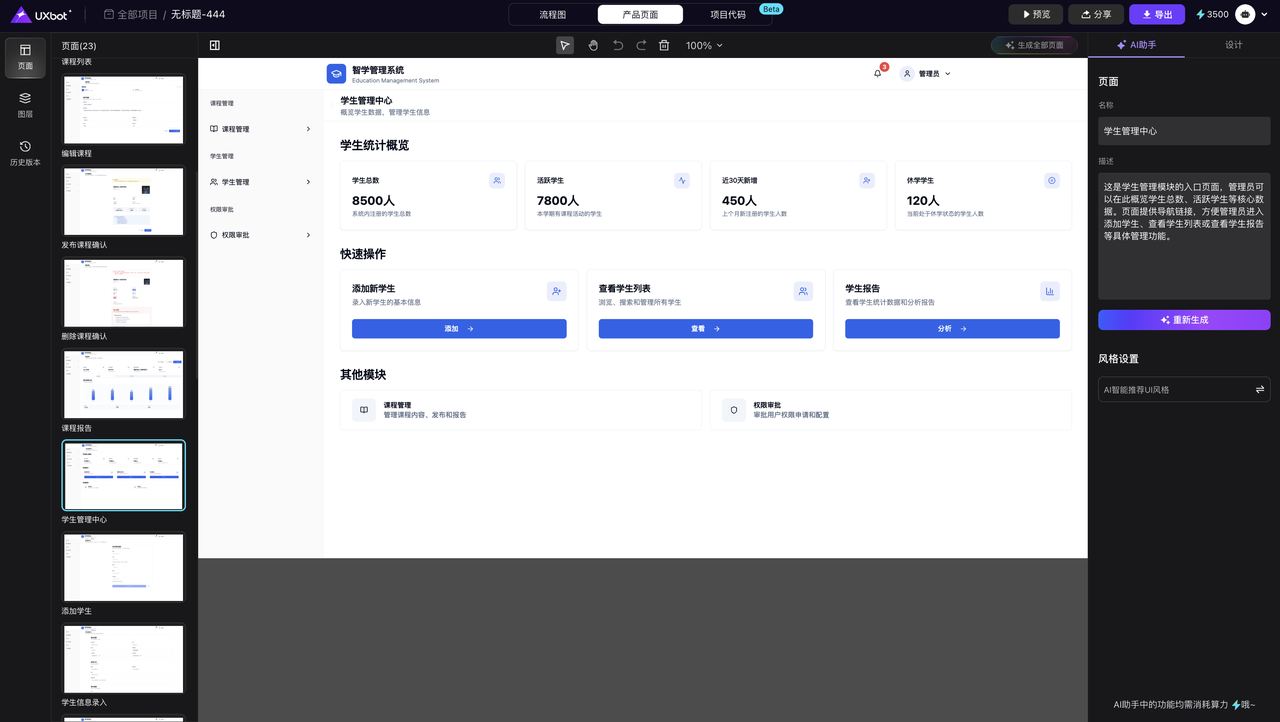
Task: Click the users icon on 查看学生列表 card
Action: pos(803,291)
